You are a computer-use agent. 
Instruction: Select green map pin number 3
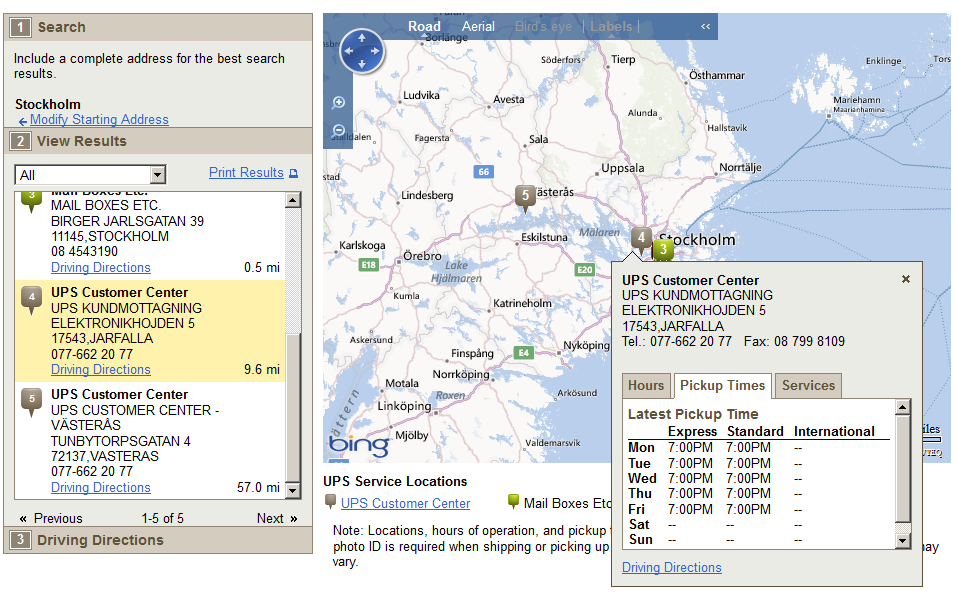[663, 250]
